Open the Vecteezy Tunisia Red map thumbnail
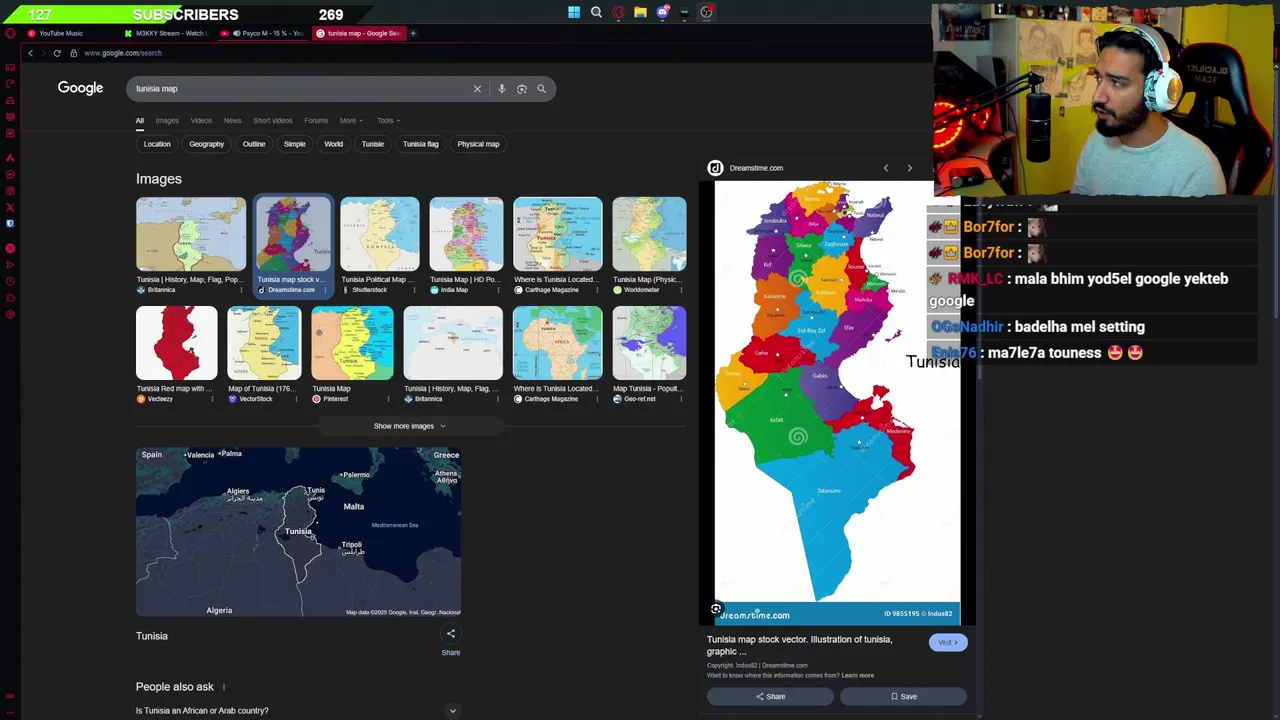Screen dimensions: 1280x720 tap(177, 343)
